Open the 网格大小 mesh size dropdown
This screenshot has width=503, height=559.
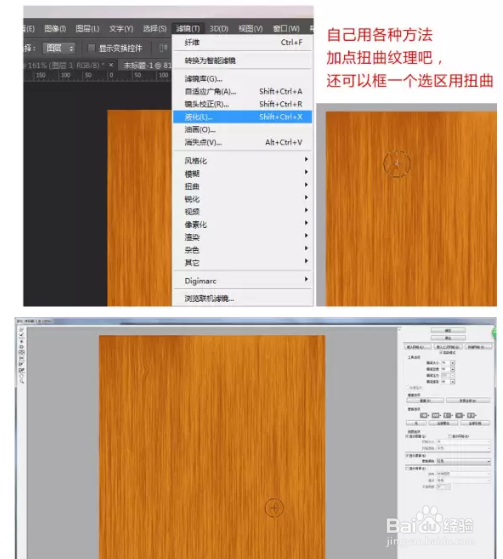463,442
